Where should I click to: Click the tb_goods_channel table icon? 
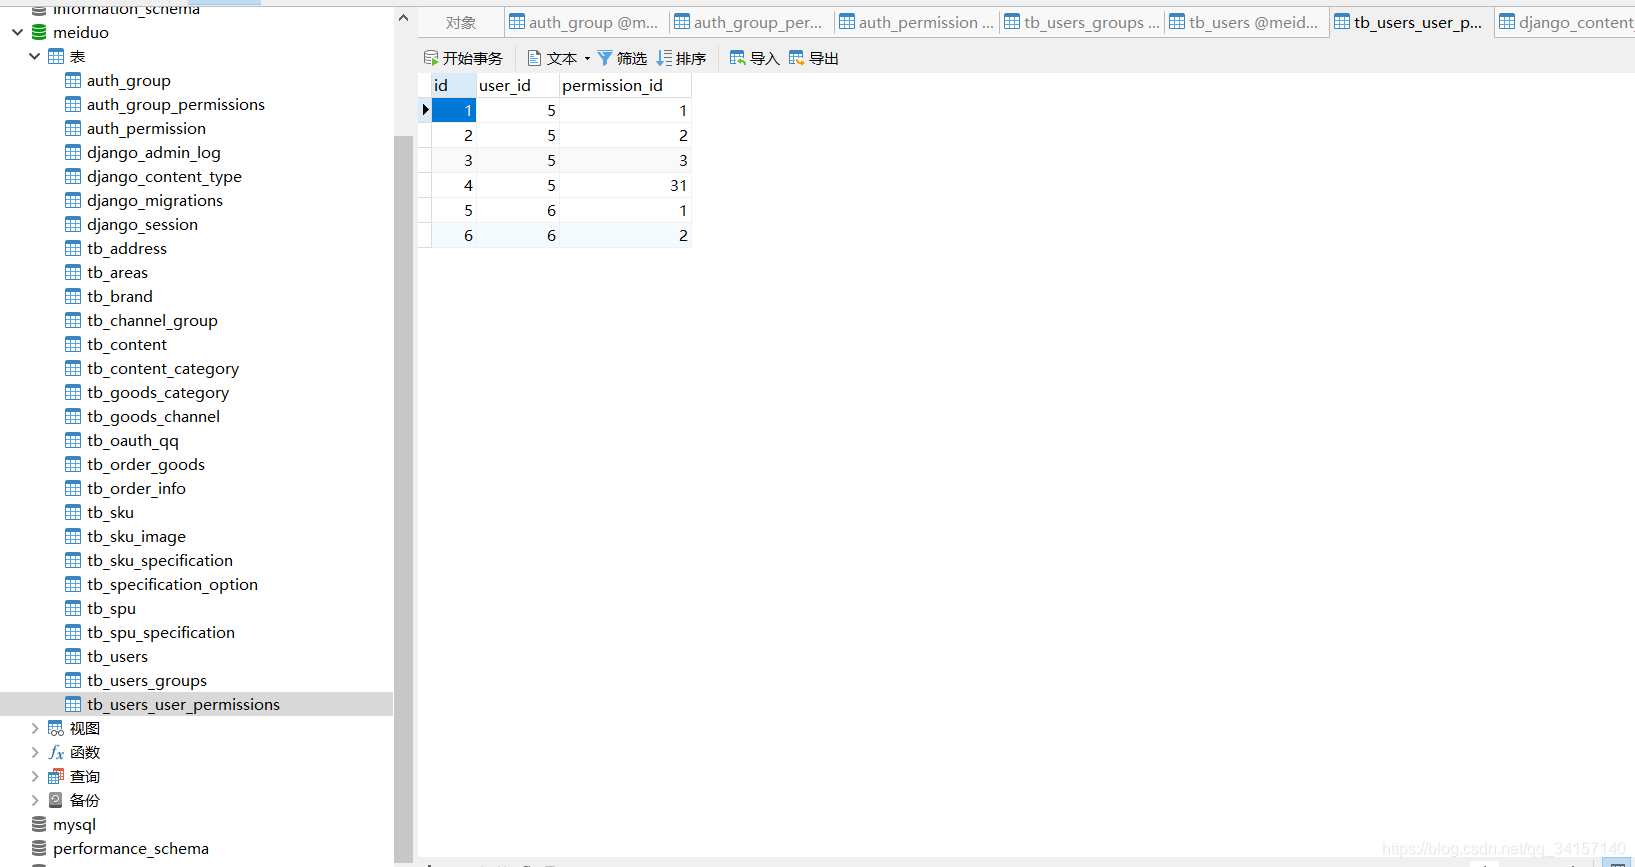pyautogui.click(x=73, y=416)
